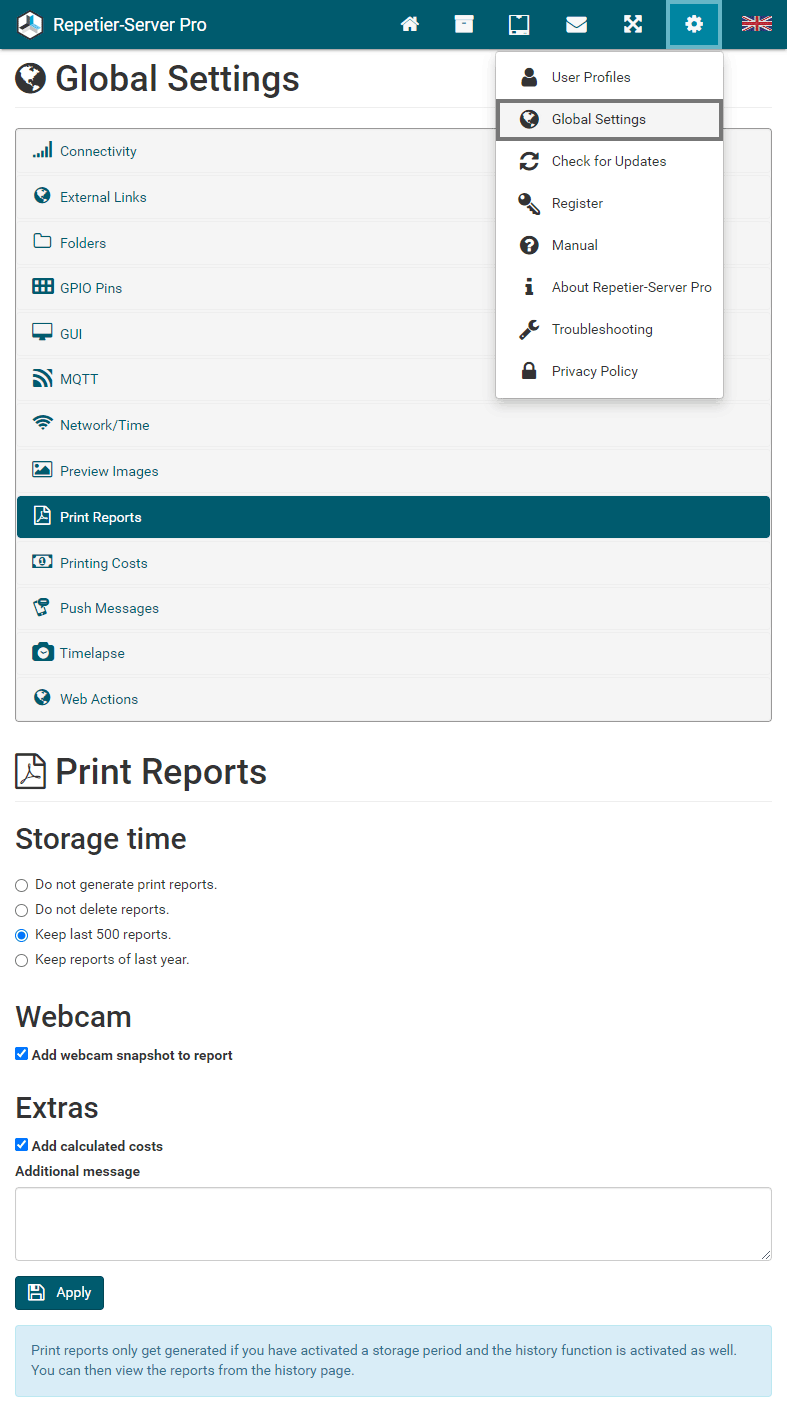
Task: Click the envelope messages icon
Action: pos(576,25)
